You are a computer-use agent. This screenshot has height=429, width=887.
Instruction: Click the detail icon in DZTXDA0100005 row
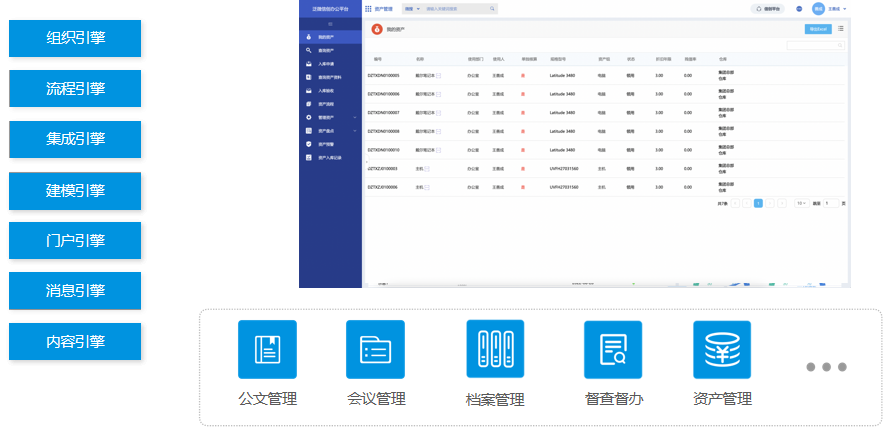pyautogui.click(x=438, y=75)
